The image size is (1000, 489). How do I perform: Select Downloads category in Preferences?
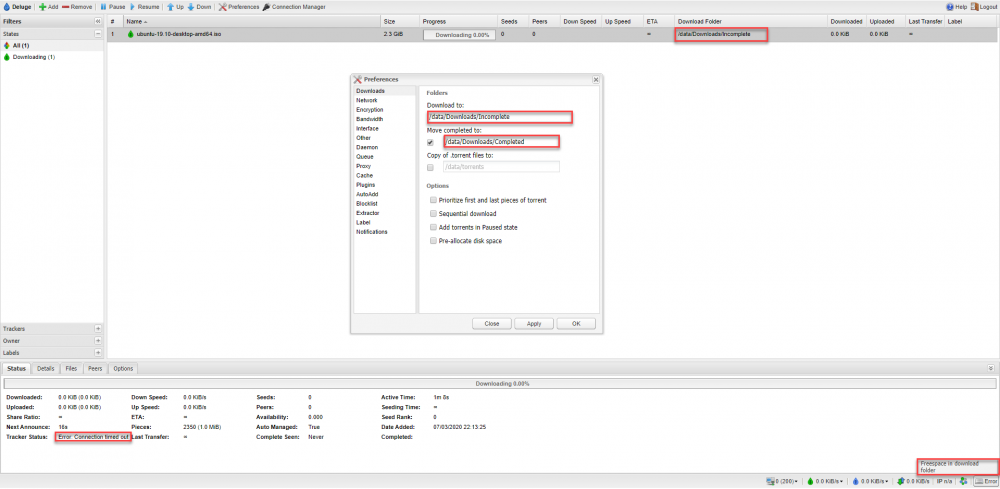(x=385, y=91)
